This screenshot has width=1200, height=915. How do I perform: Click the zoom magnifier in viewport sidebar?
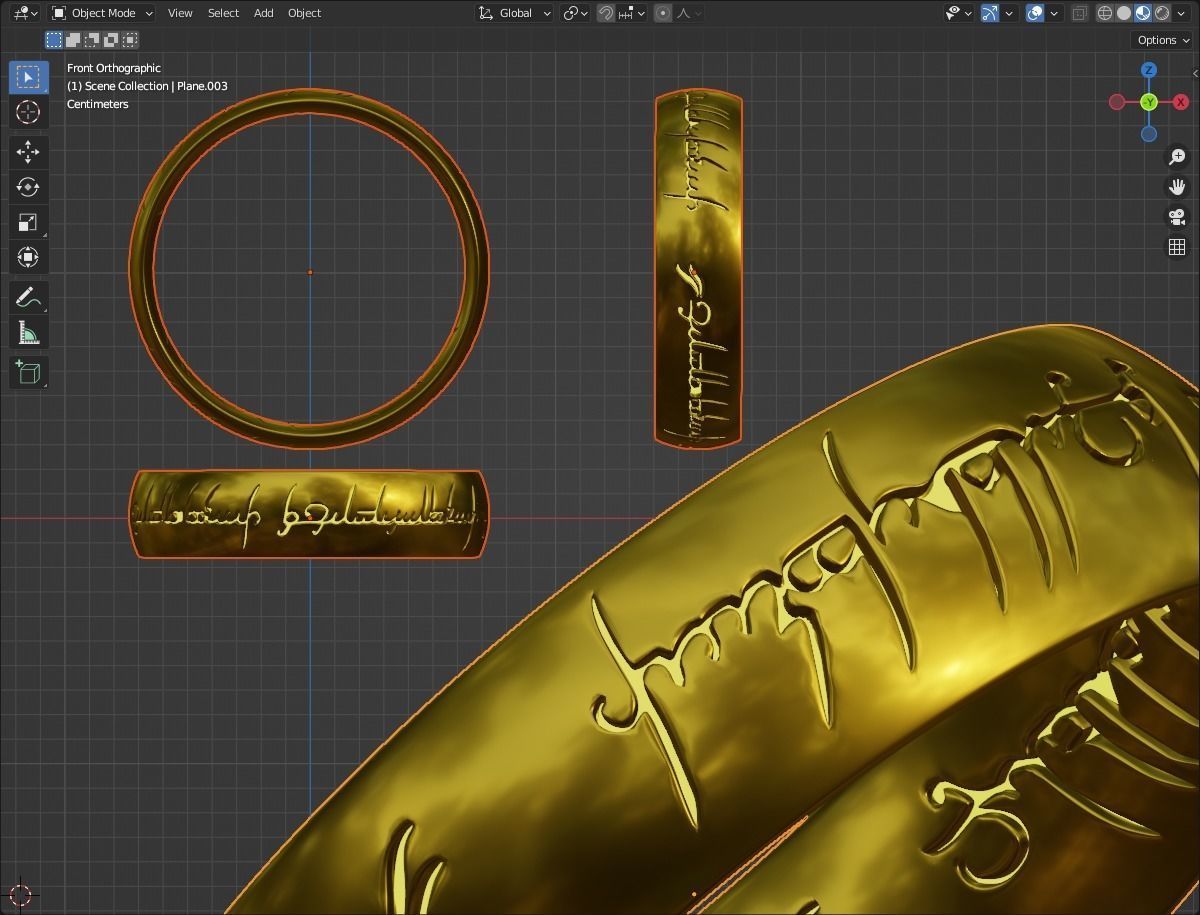(1177, 156)
